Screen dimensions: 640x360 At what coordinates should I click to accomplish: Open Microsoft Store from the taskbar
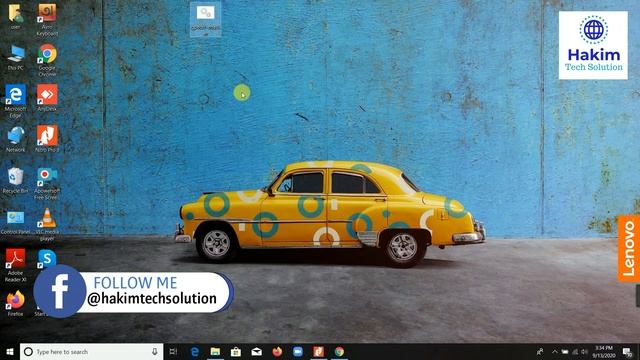[236, 351]
